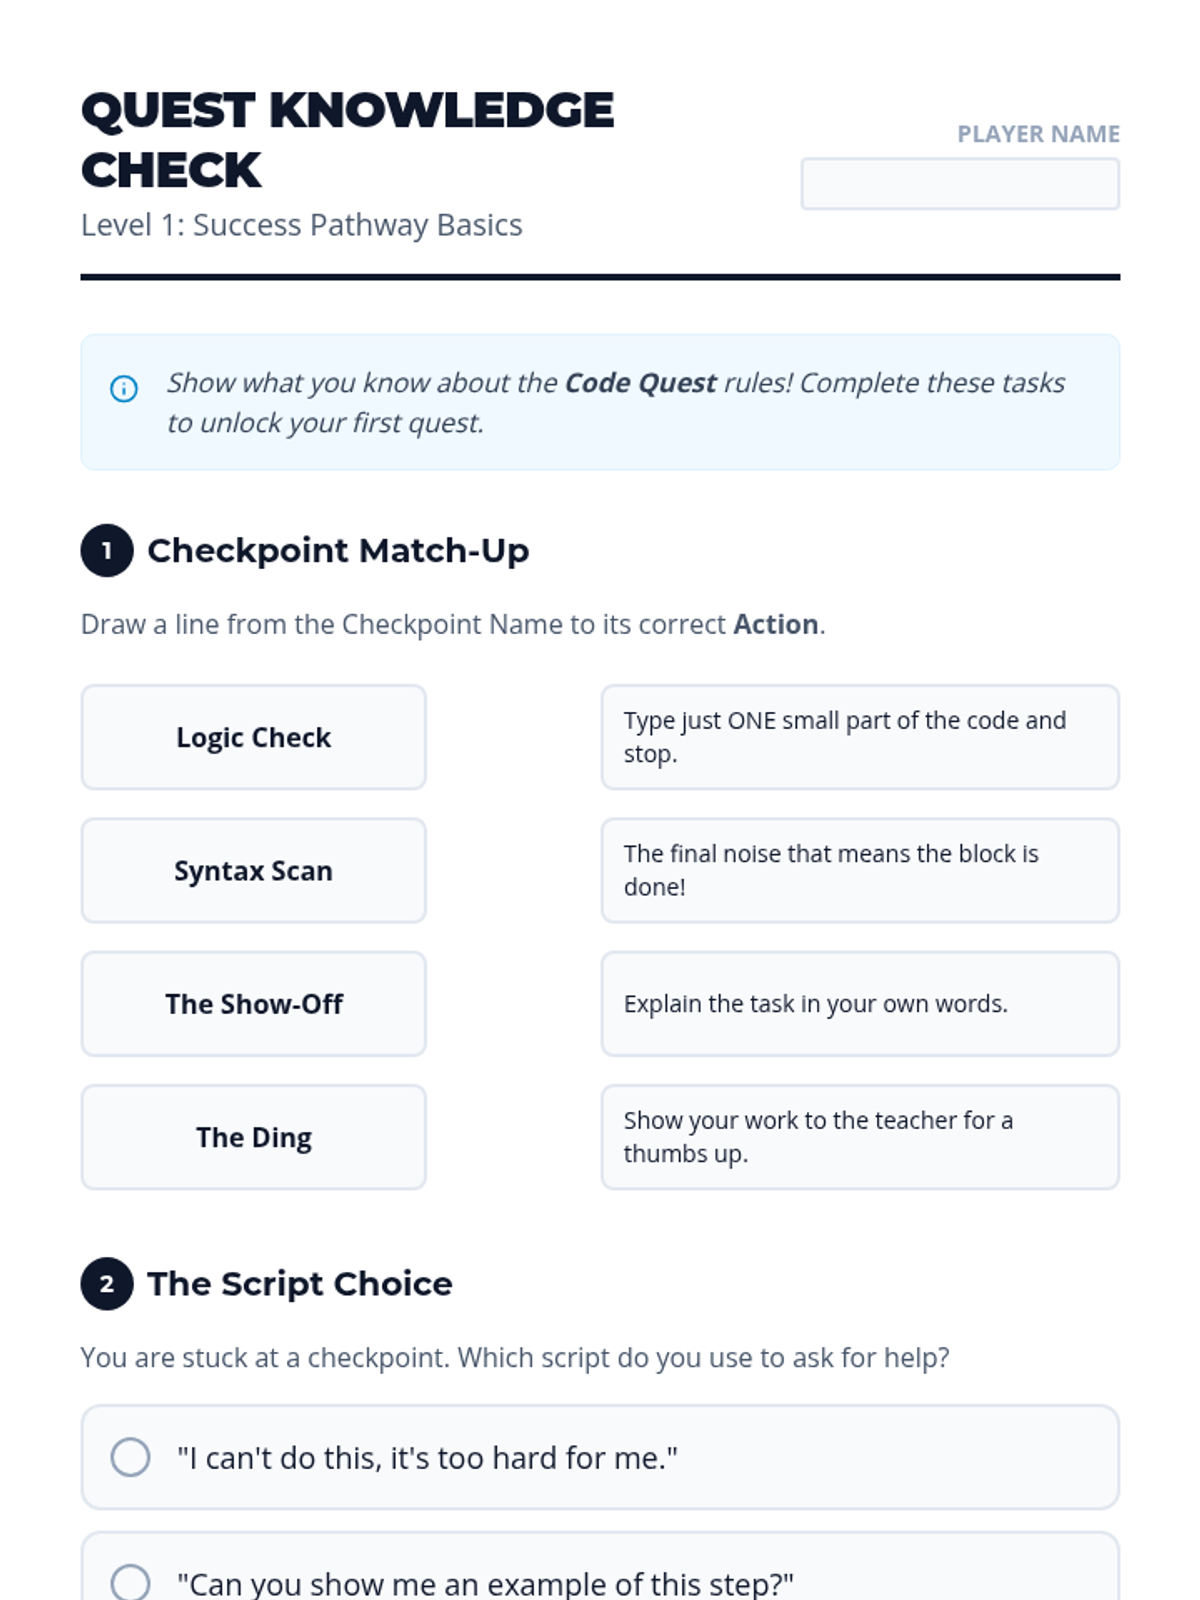Click the Player Name input field
This screenshot has height=1600, width=1200.
959,184
